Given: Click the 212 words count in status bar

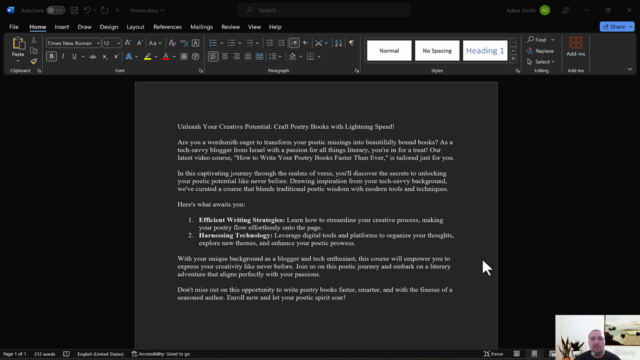Looking at the screenshot, I should [x=44, y=354].
